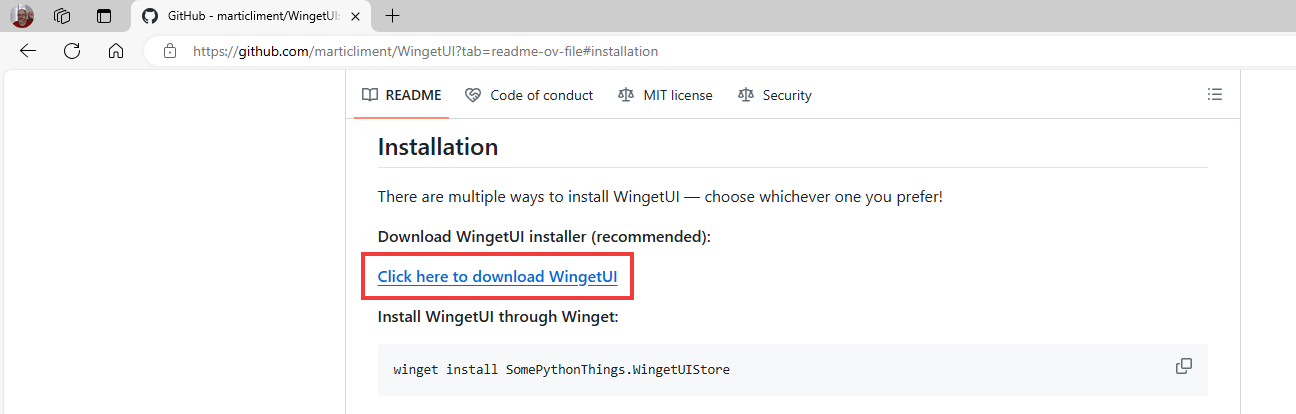Go back using the back arrow
Screen dimensions: 1296x414
tap(28, 51)
